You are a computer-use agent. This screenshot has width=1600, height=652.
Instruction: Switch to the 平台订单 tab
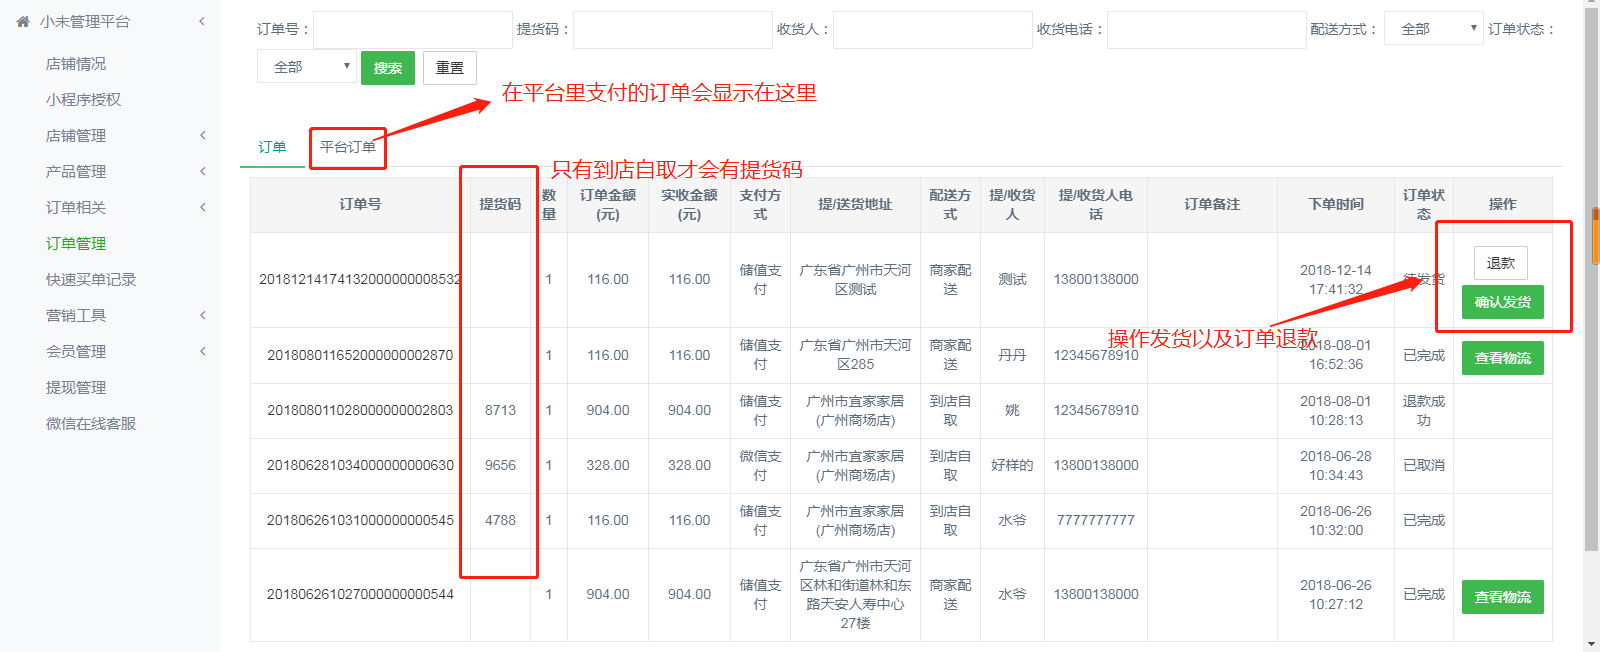pyautogui.click(x=347, y=147)
